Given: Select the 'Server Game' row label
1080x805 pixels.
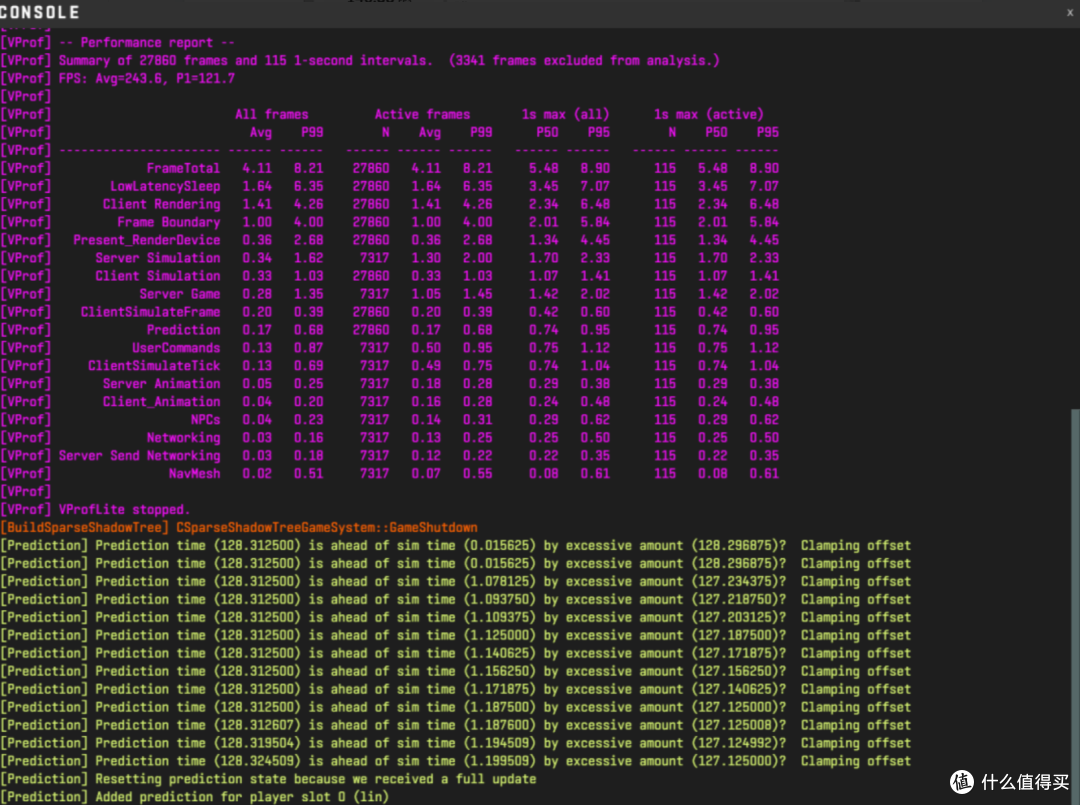Looking at the screenshot, I should pyautogui.click(x=180, y=294).
